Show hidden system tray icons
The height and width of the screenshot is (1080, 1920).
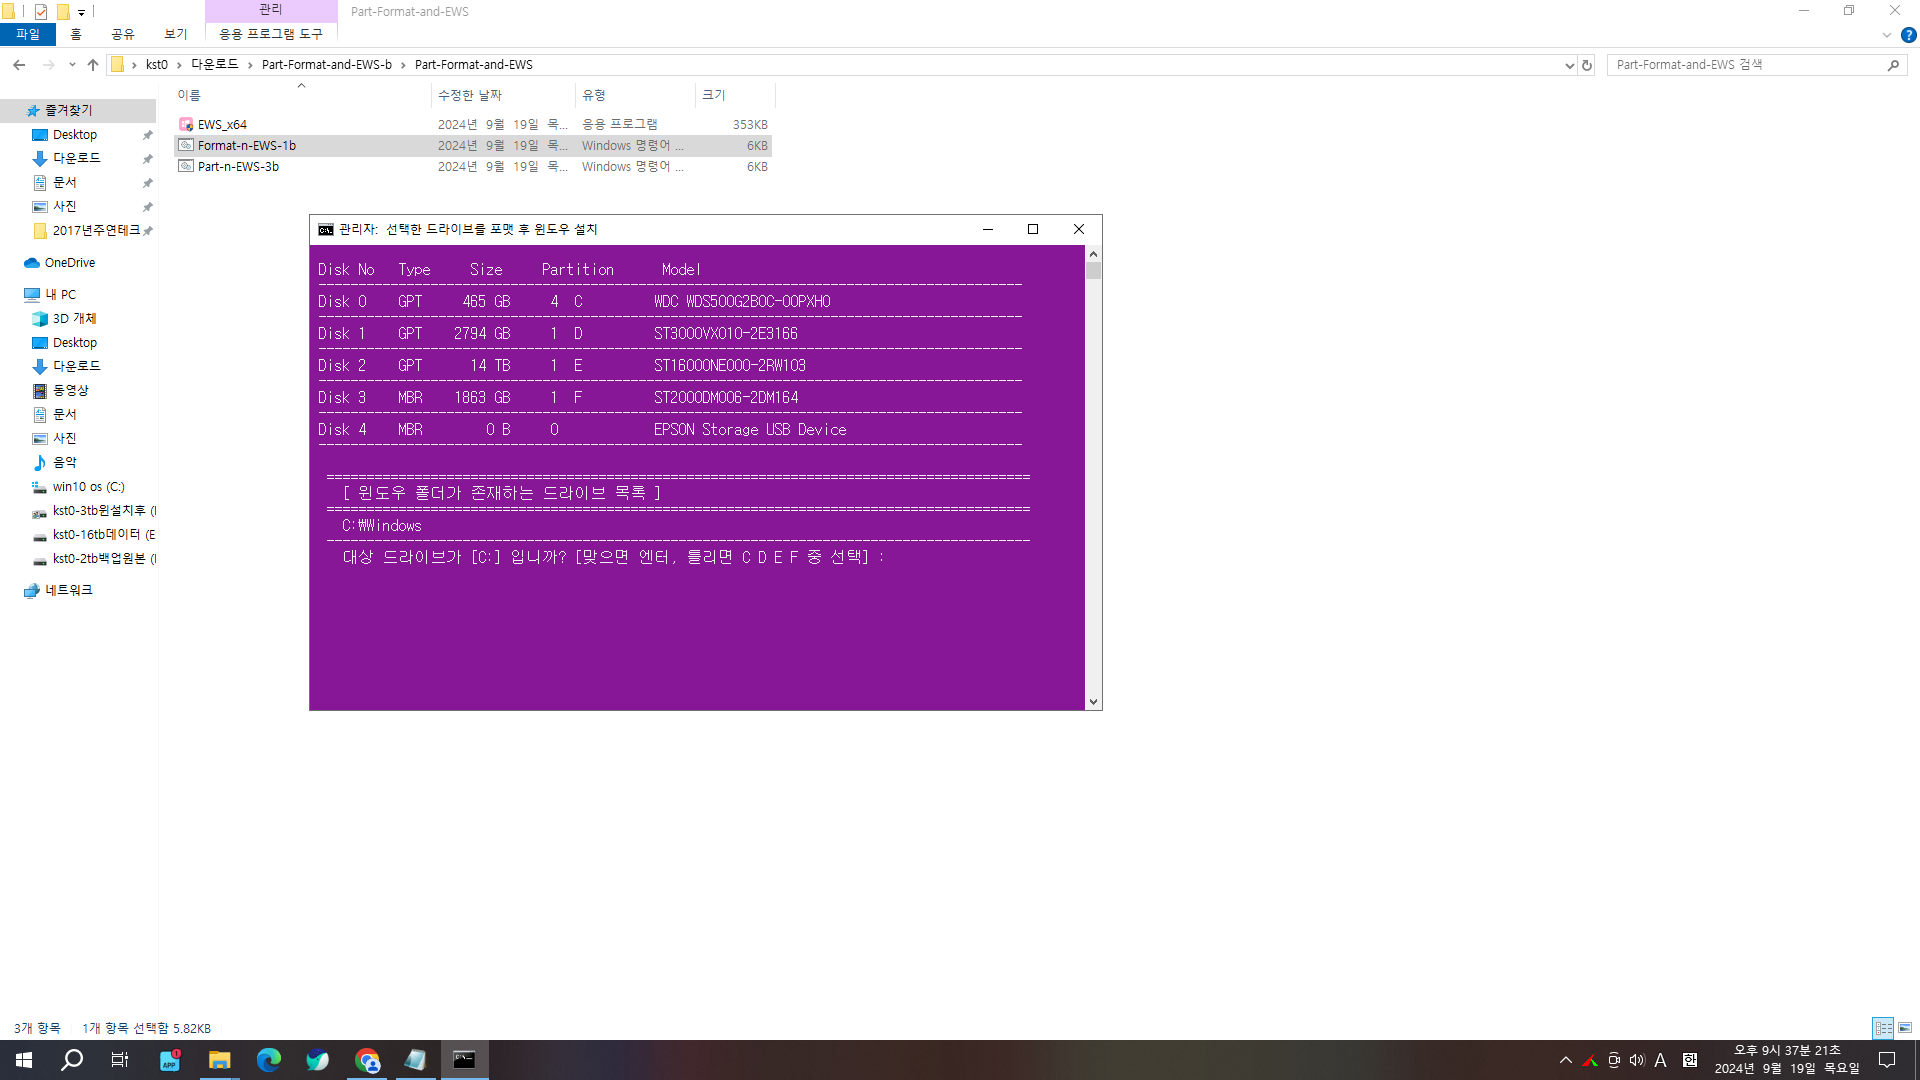tap(1566, 1060)
